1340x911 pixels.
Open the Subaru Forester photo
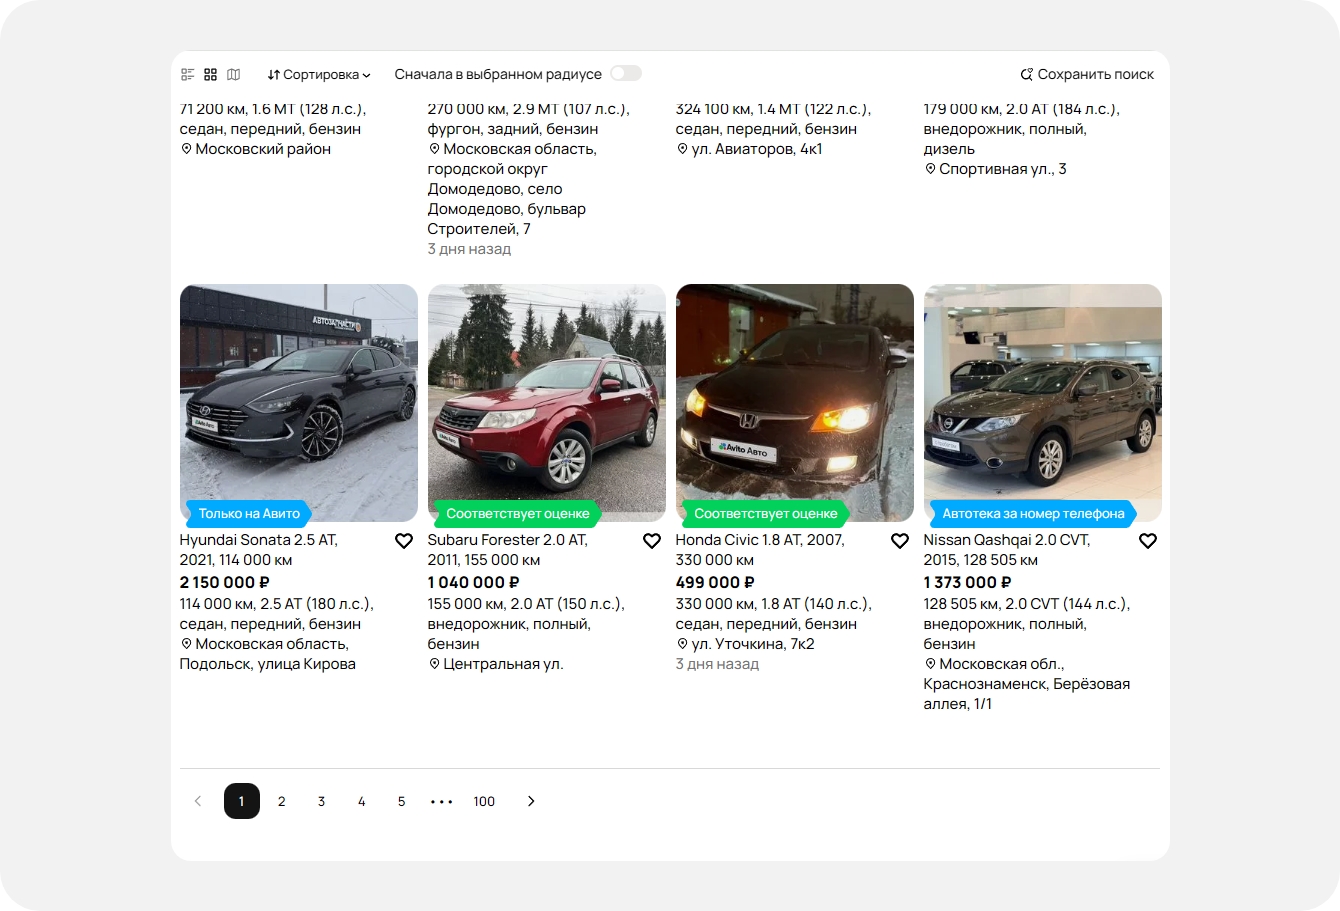547,403
